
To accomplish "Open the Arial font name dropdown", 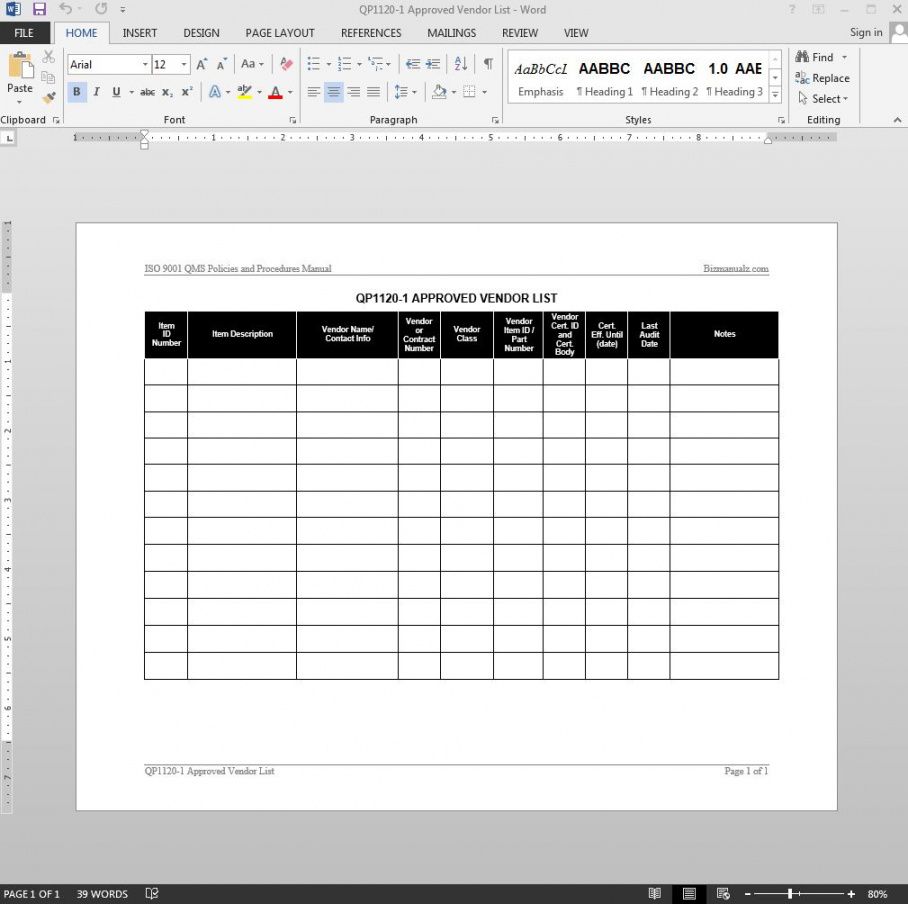I will [145, 64].
